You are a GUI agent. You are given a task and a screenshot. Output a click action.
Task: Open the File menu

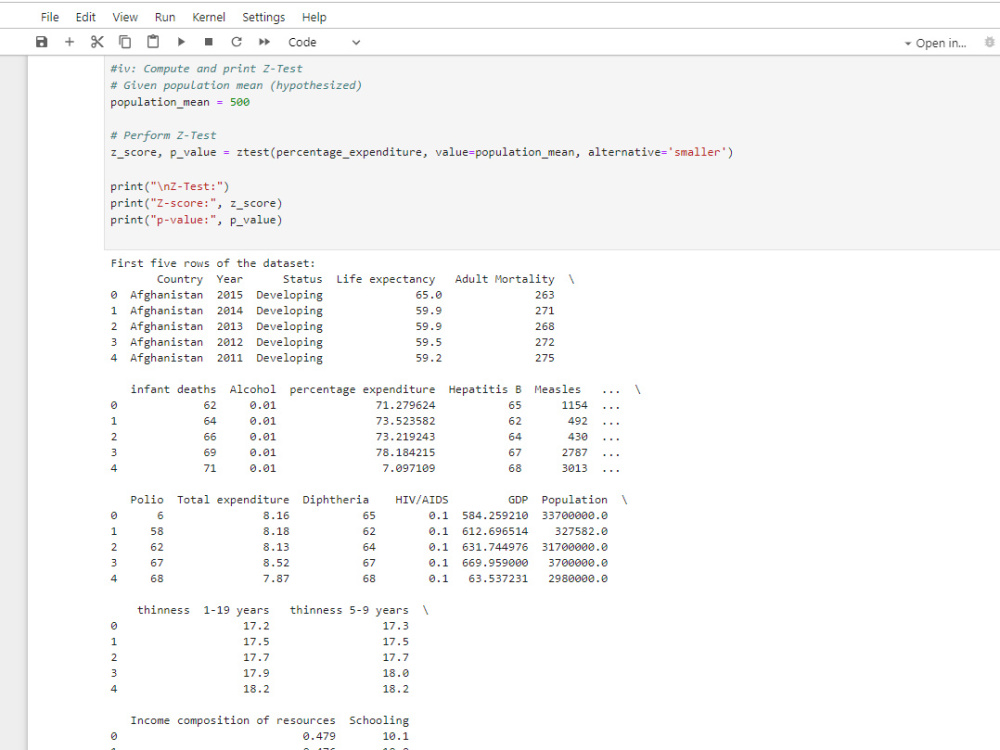tap(49, 16)
